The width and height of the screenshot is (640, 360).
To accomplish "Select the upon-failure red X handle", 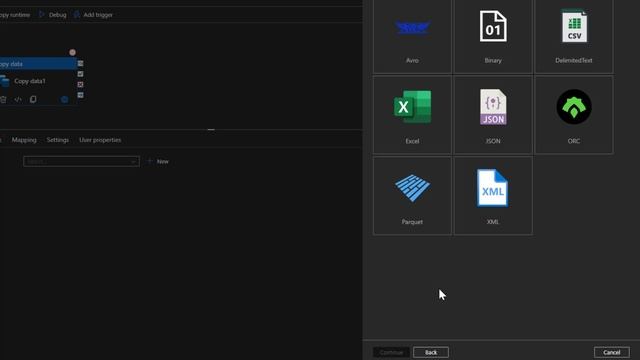I will [x=80, y=84].
